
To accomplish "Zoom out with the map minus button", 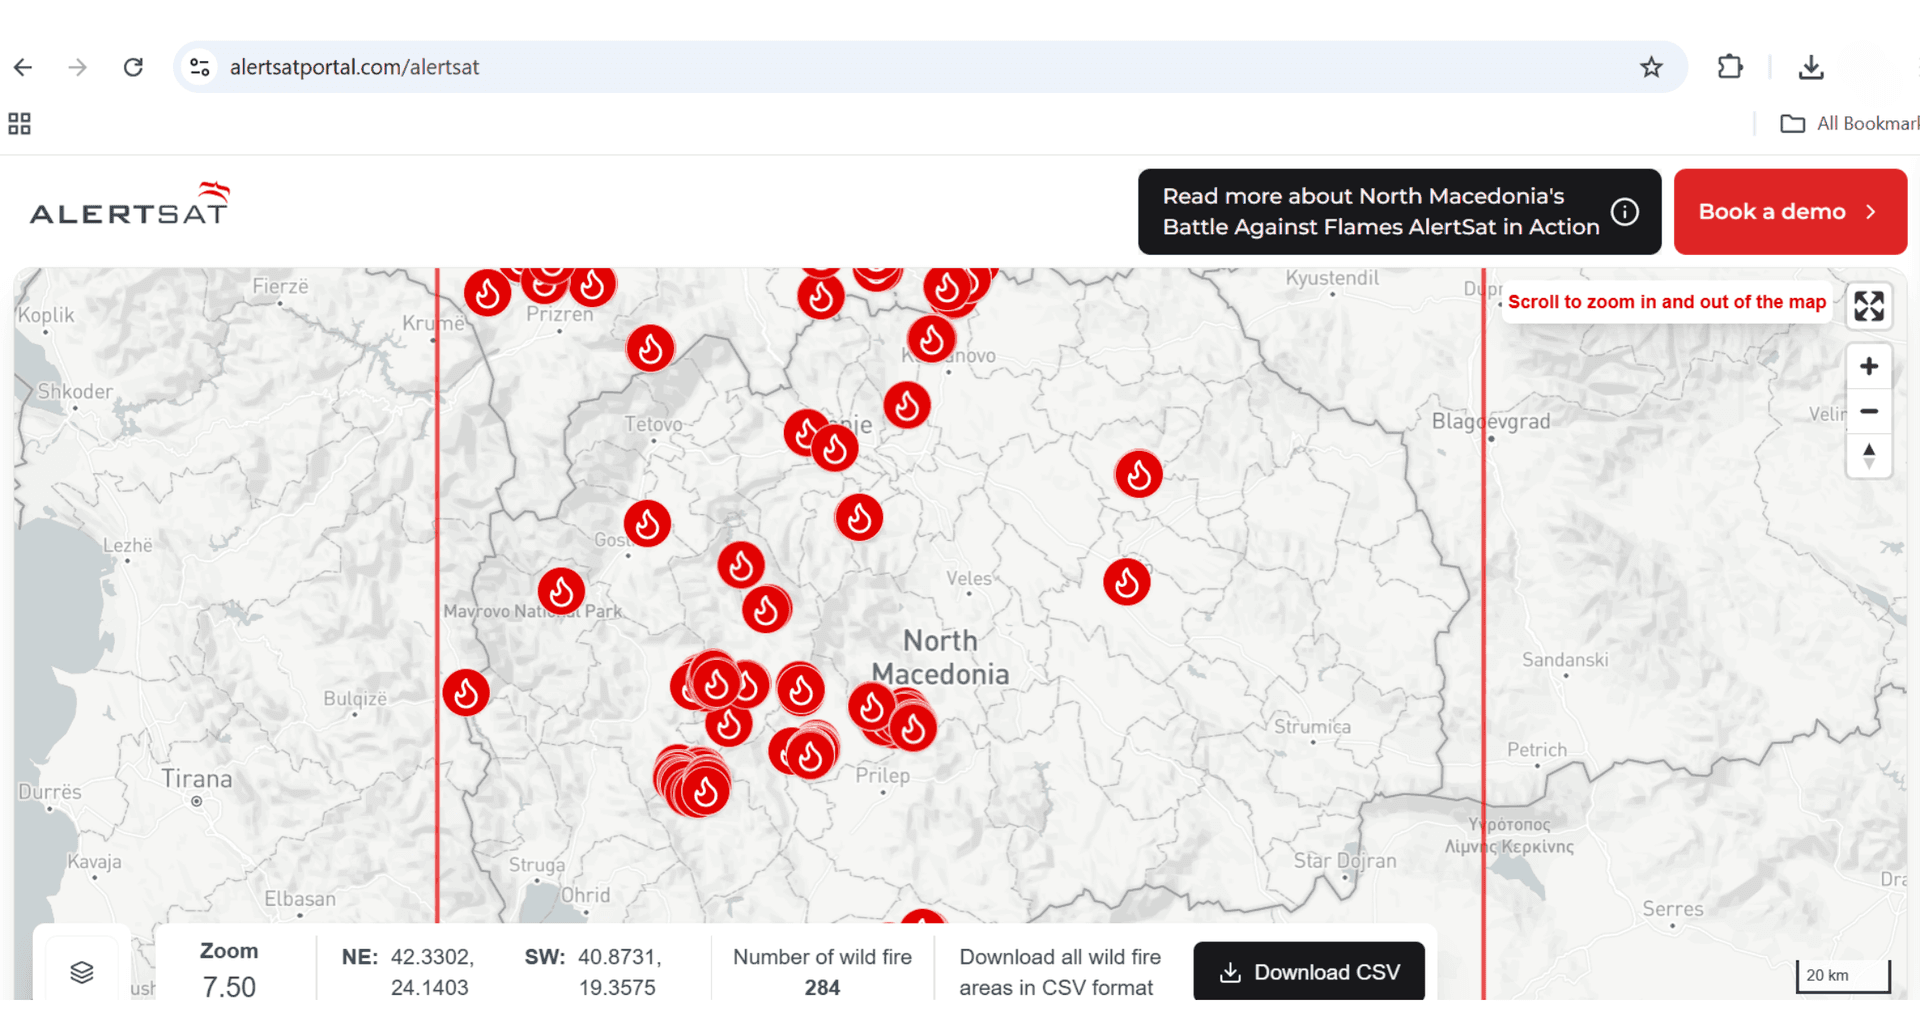I will (1869, 412).
